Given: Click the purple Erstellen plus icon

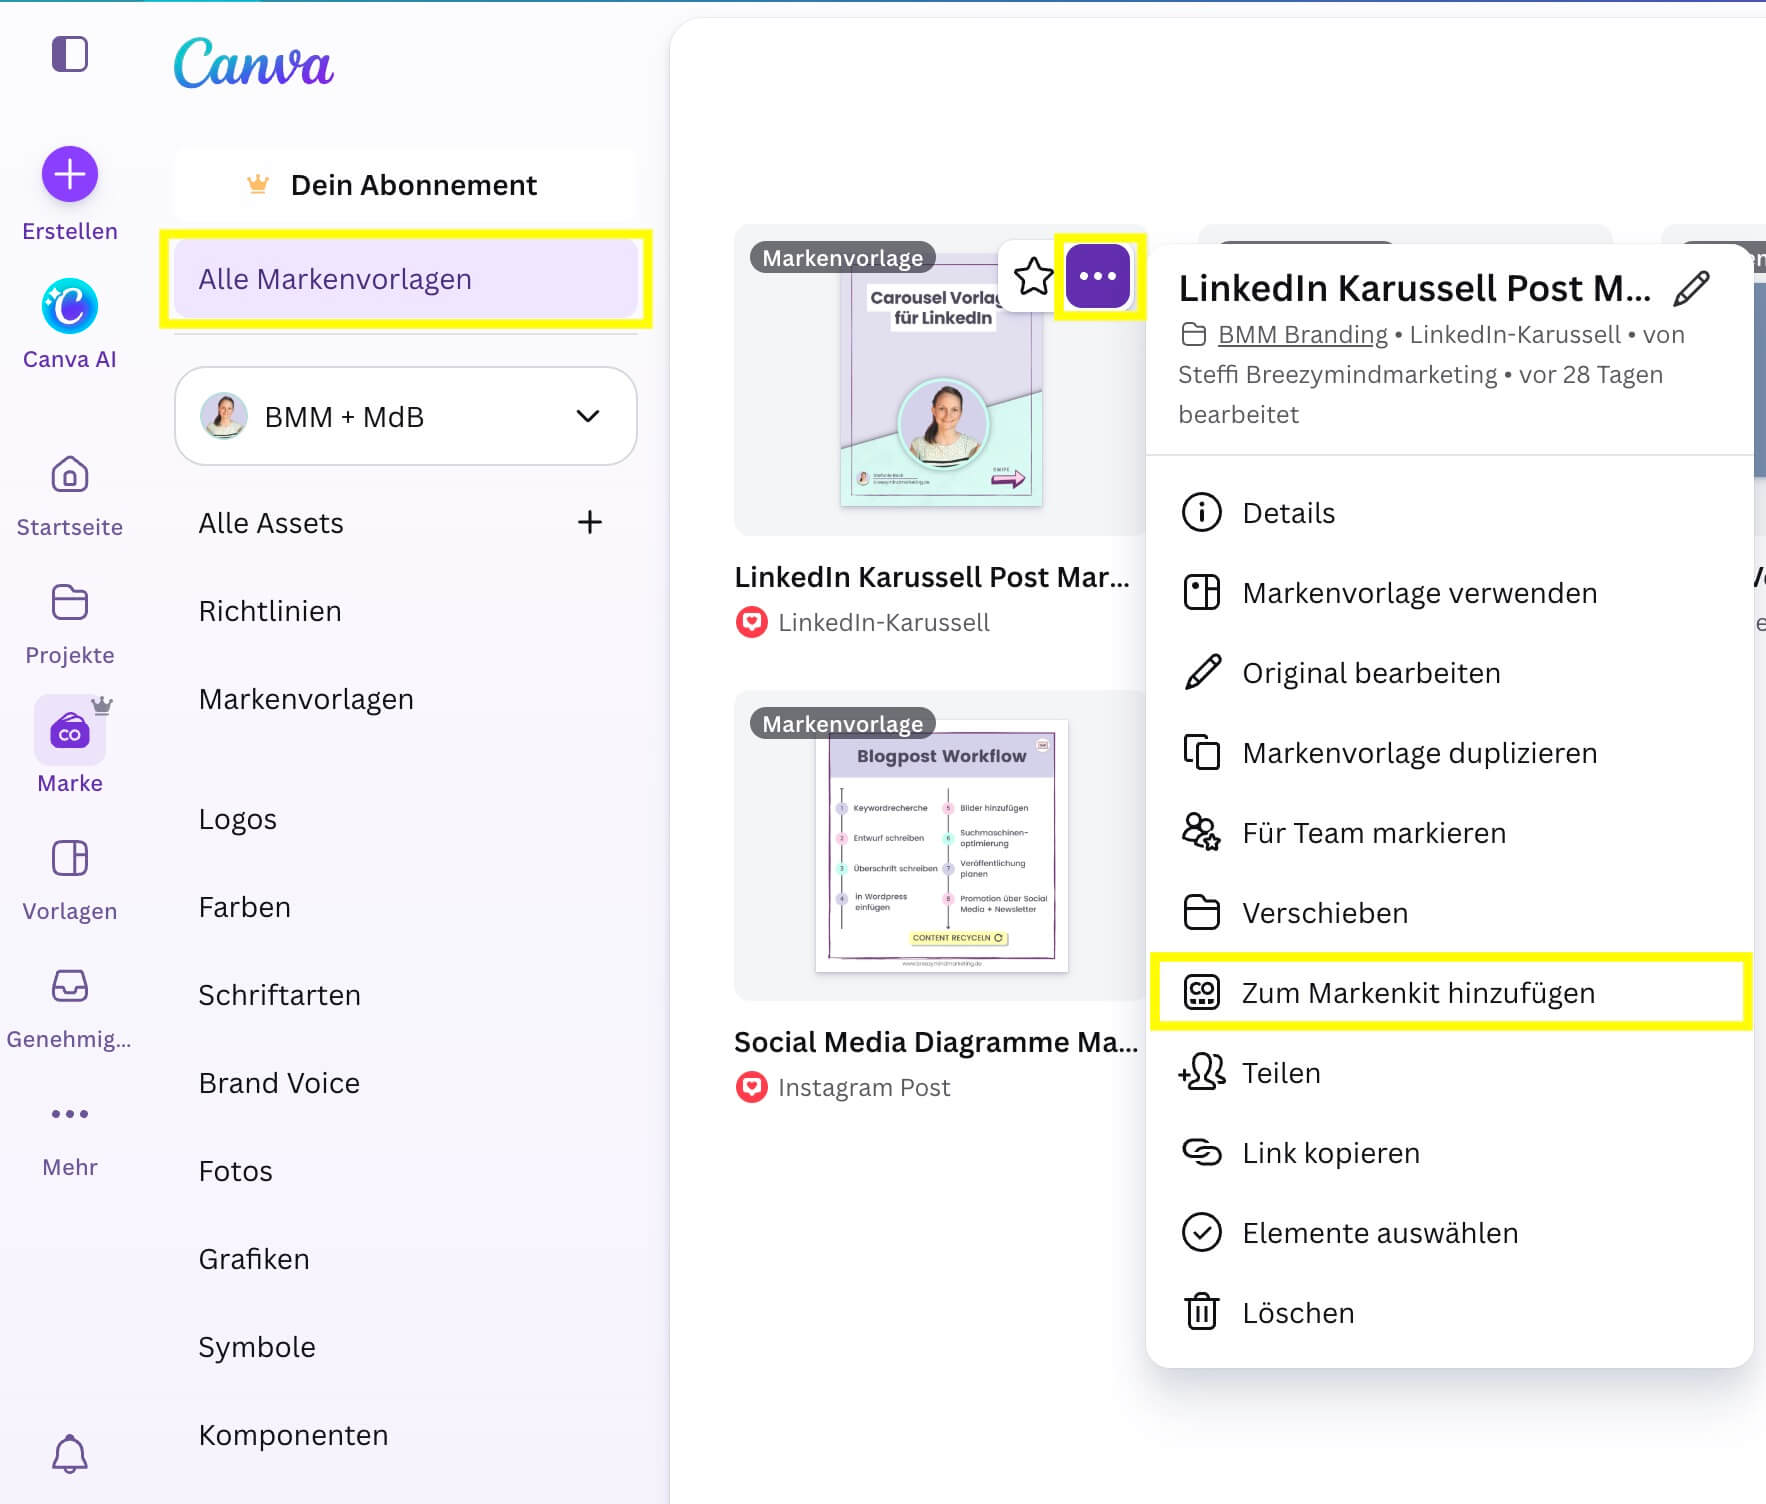Looking at the screenshot, I should [x=69, y=175].
